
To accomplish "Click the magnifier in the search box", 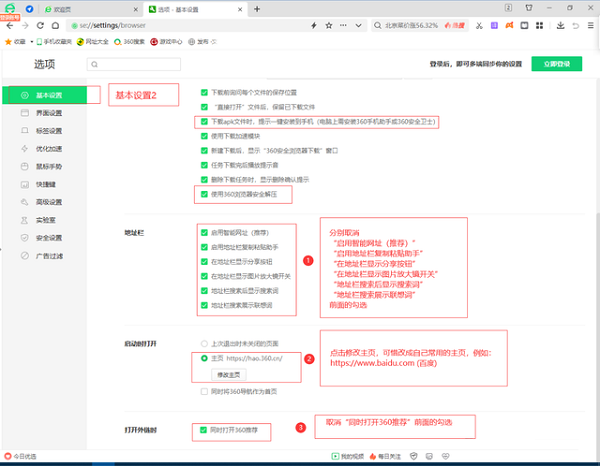I will [378, 25].
